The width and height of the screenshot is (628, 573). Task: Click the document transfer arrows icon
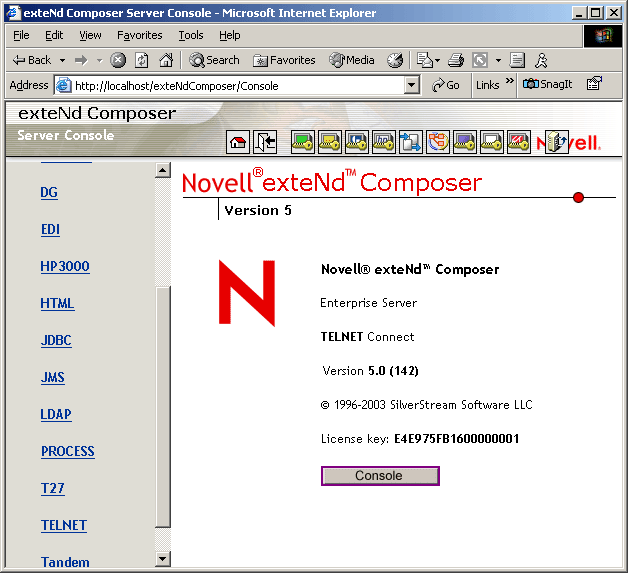coord(411,142)
